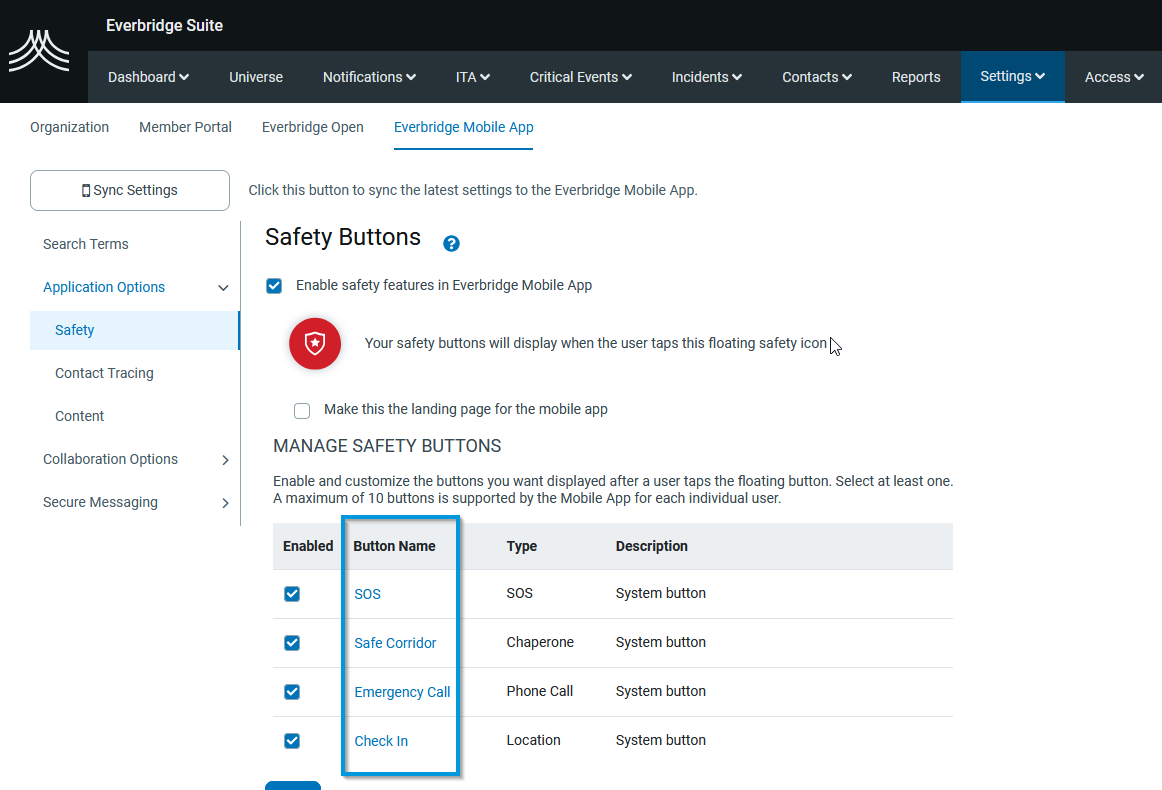Uncheck the Safe Corridor enabled checkbox
This screenshot has height=790, width=1162.
click(291, 642)
